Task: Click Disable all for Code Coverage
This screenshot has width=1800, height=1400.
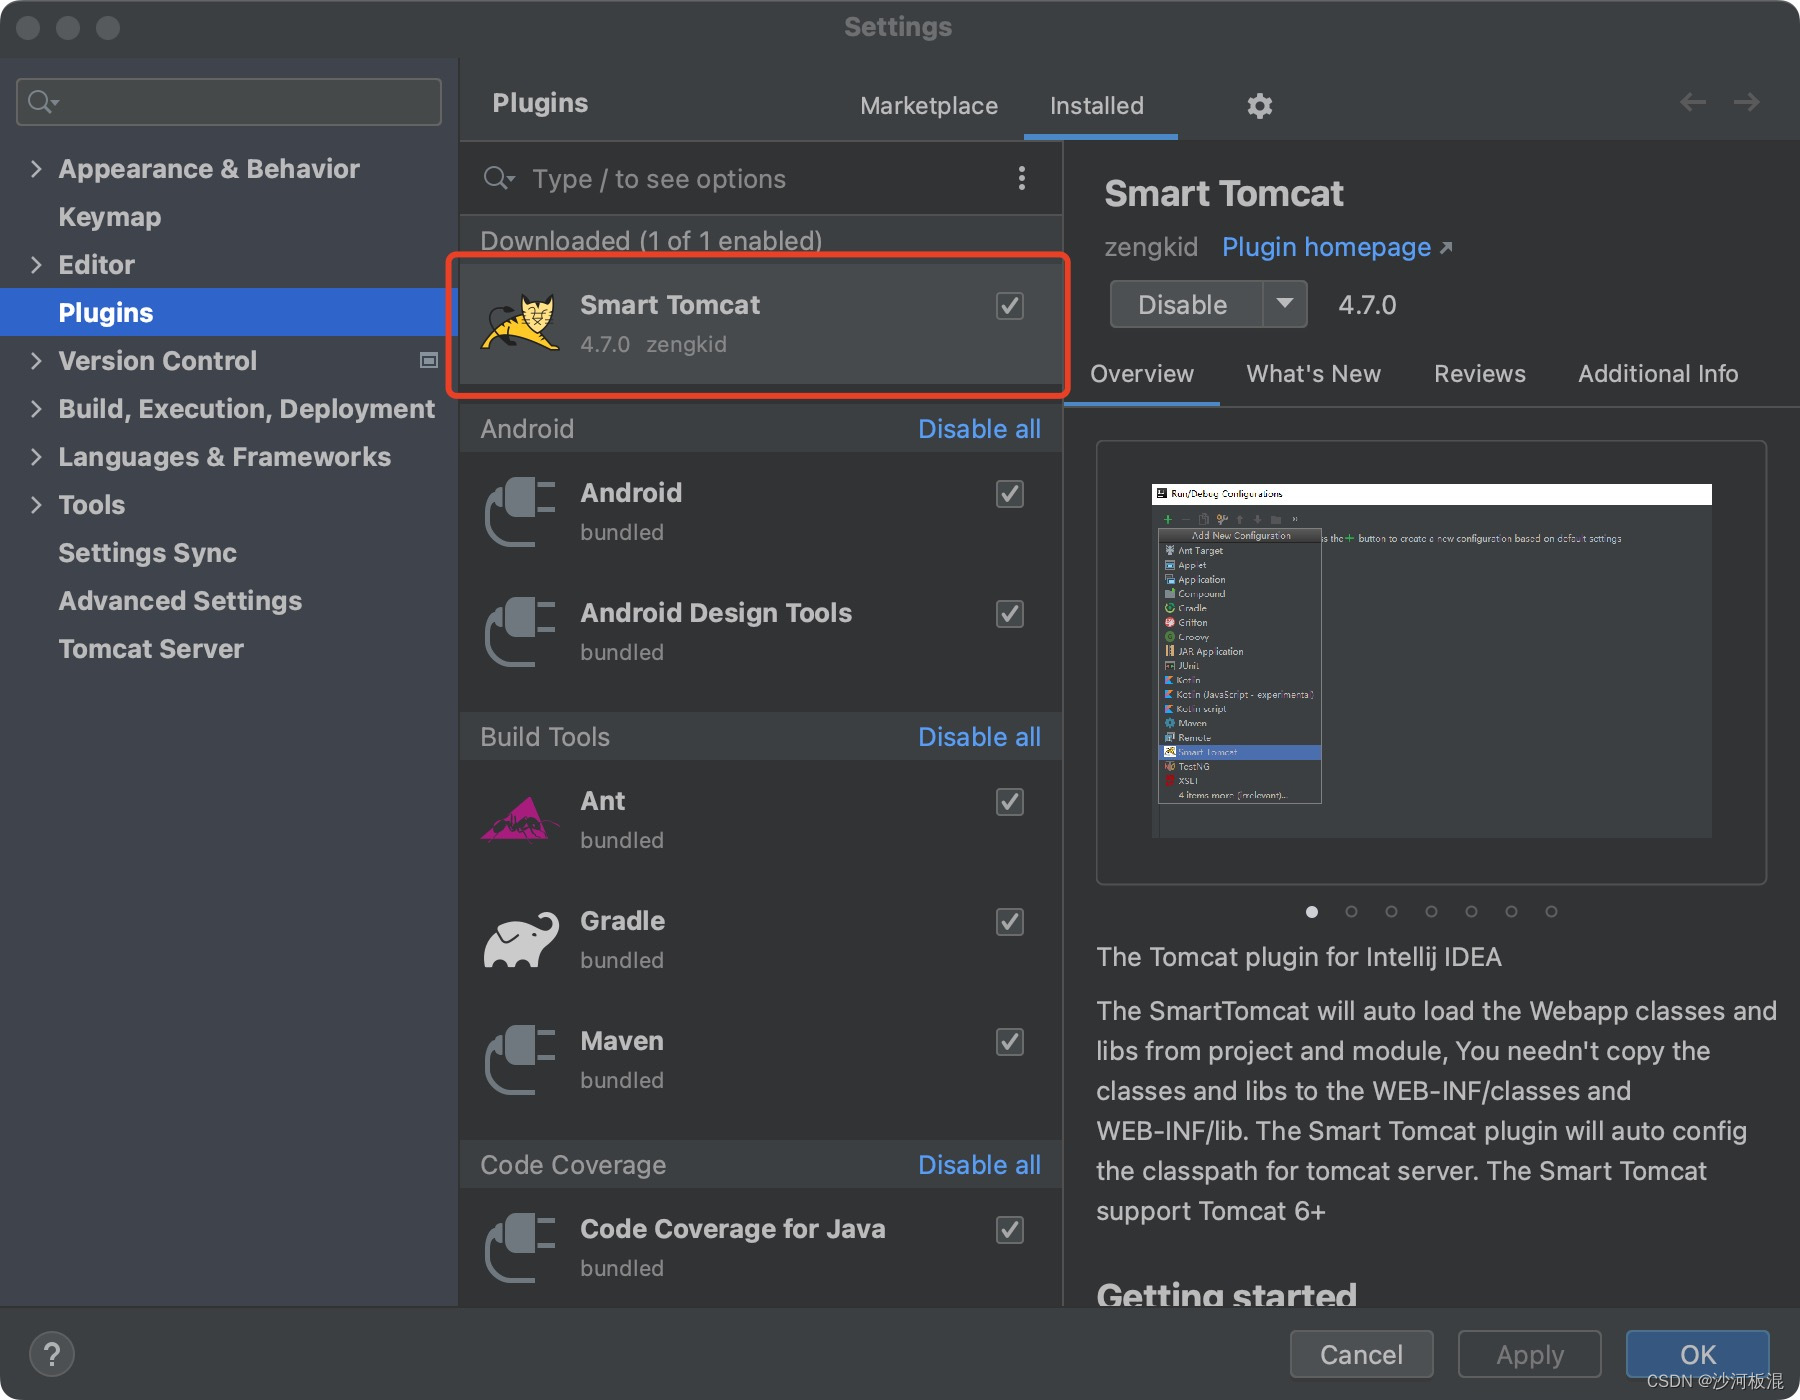Action: (979, 1164)
